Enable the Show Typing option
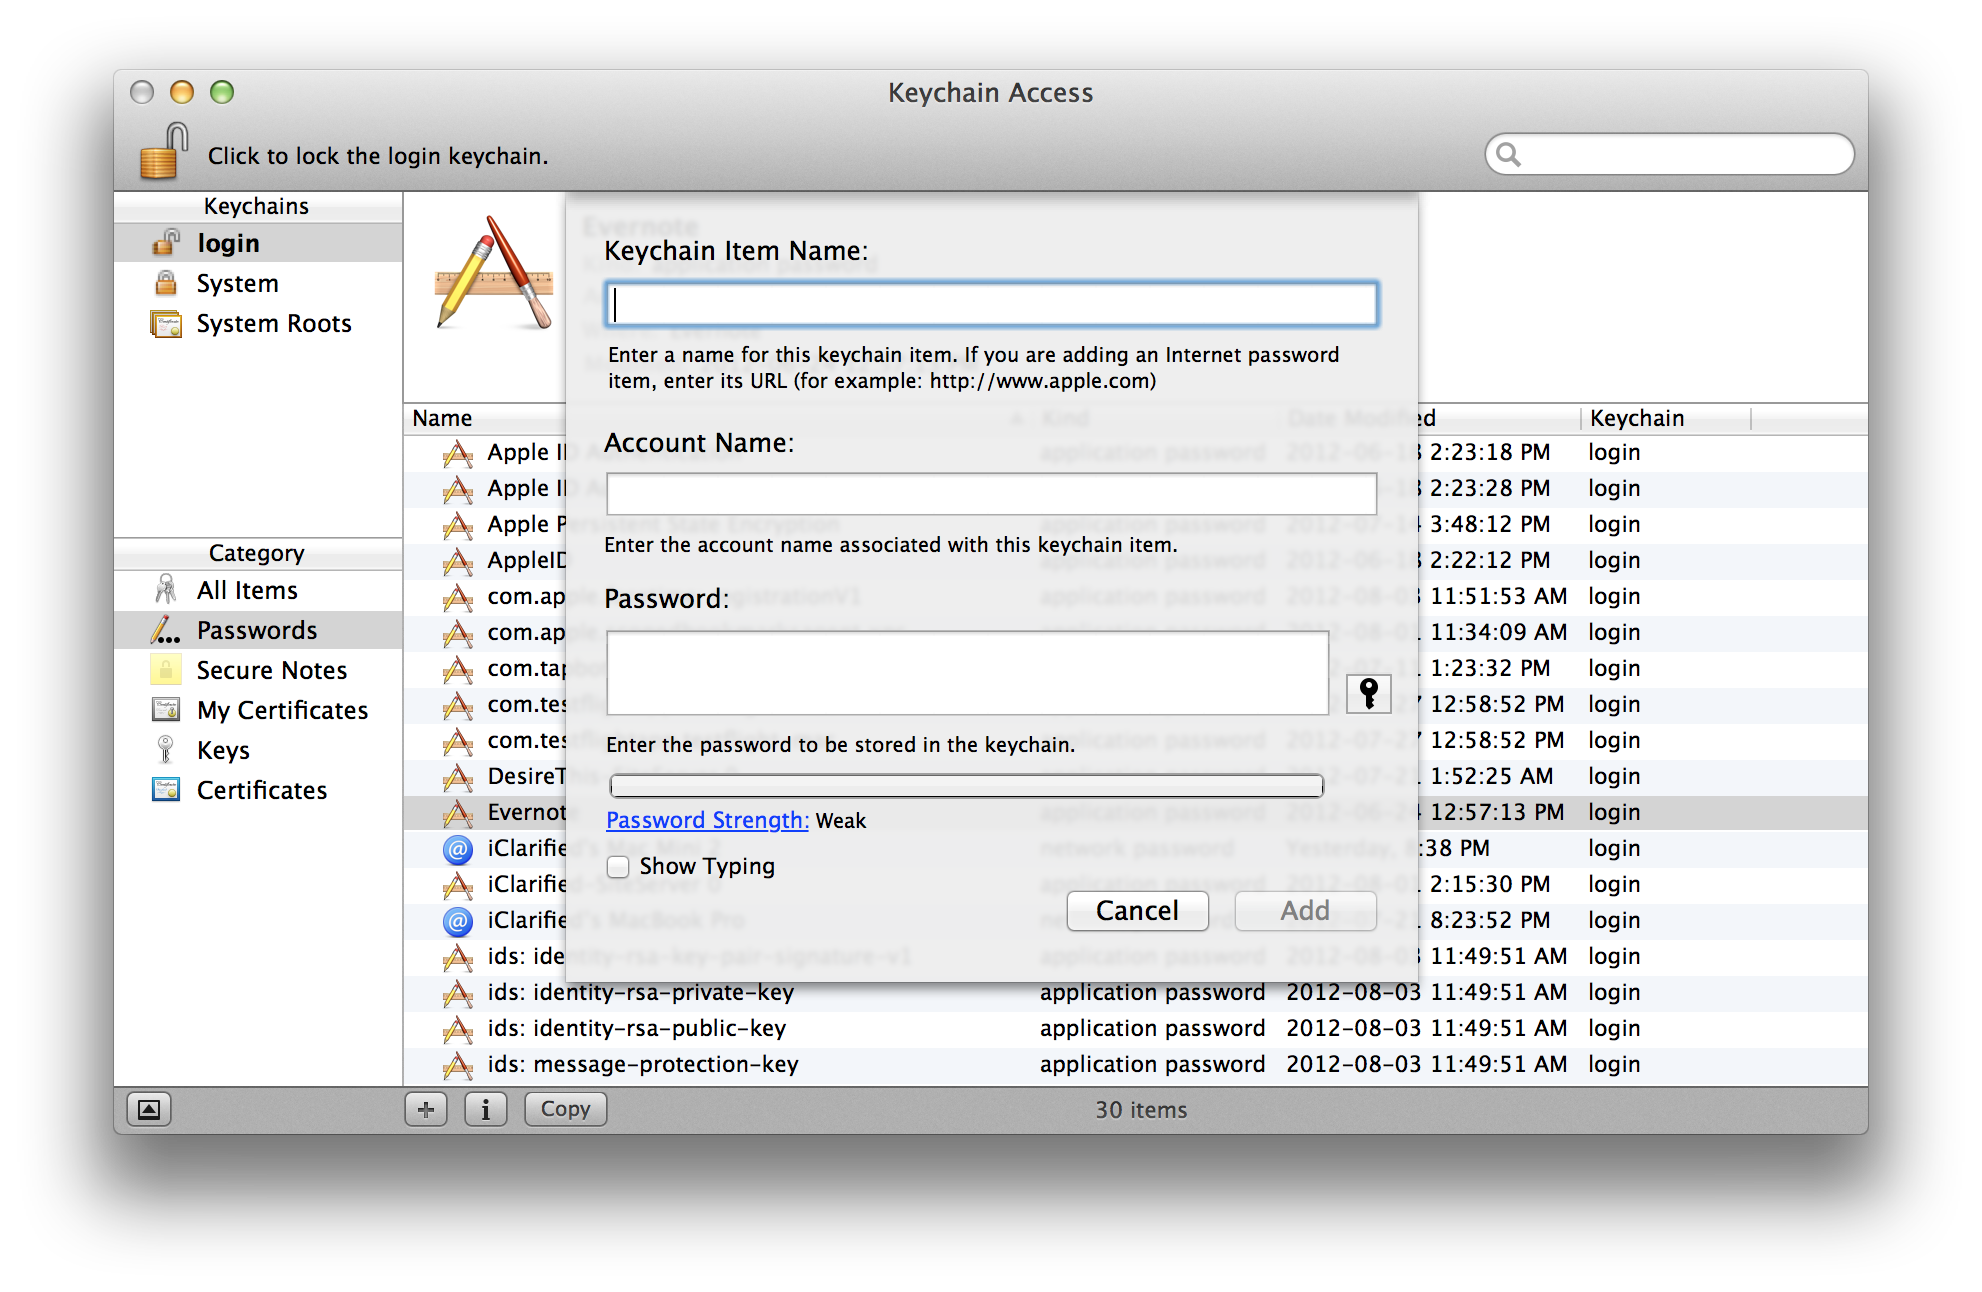Screen dimensions: 1982x1292 (x=618, y=864)
